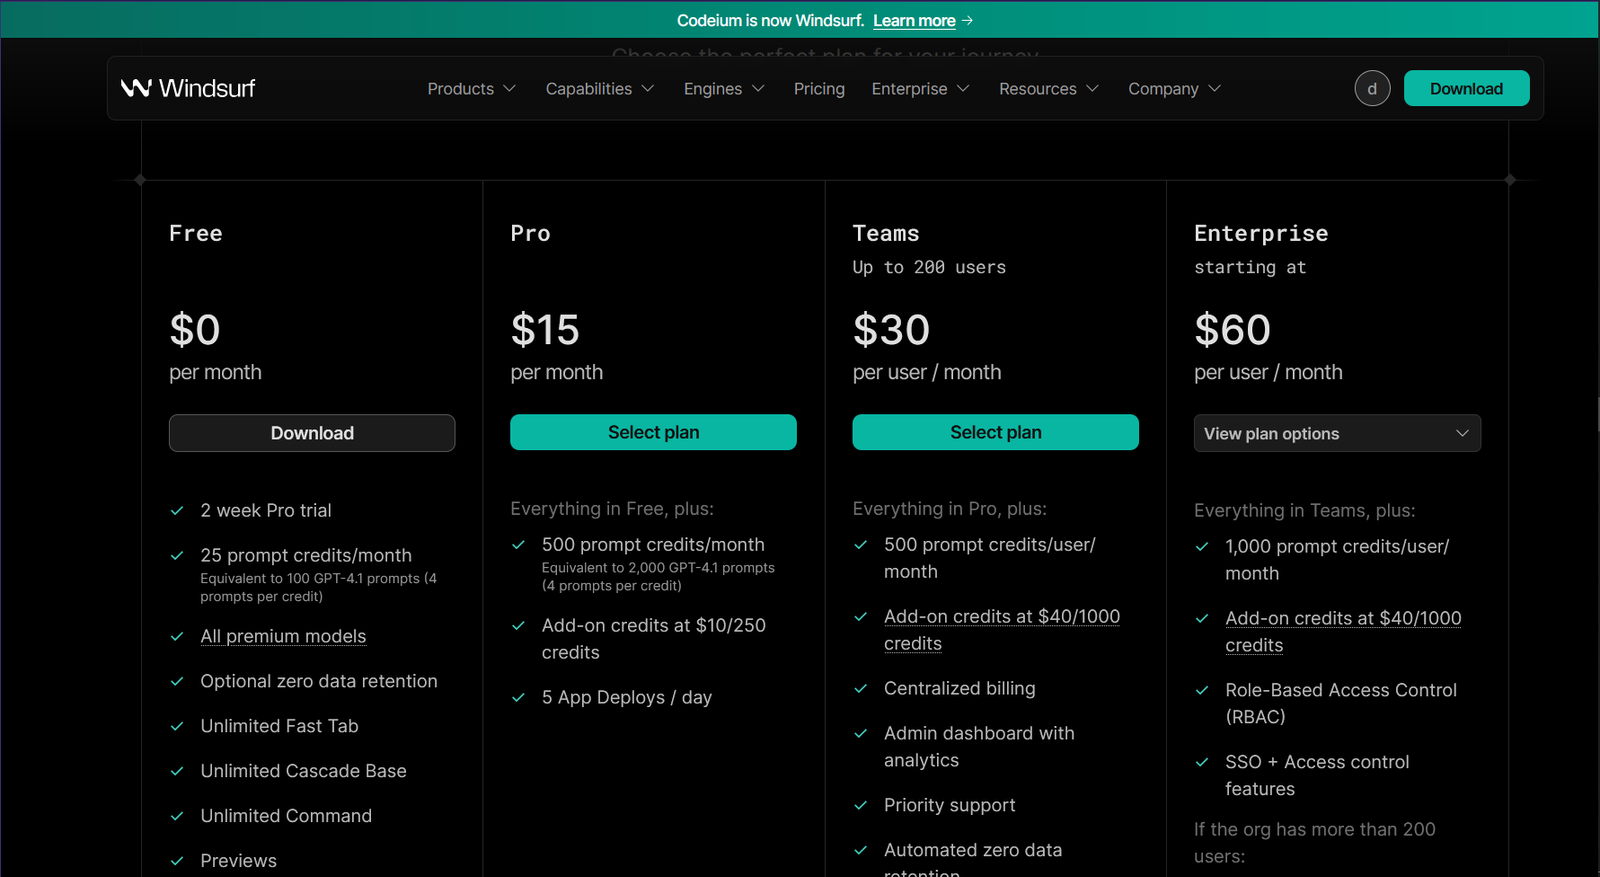
Task: Go to the Pricing page
Action: tap(819, 89)
